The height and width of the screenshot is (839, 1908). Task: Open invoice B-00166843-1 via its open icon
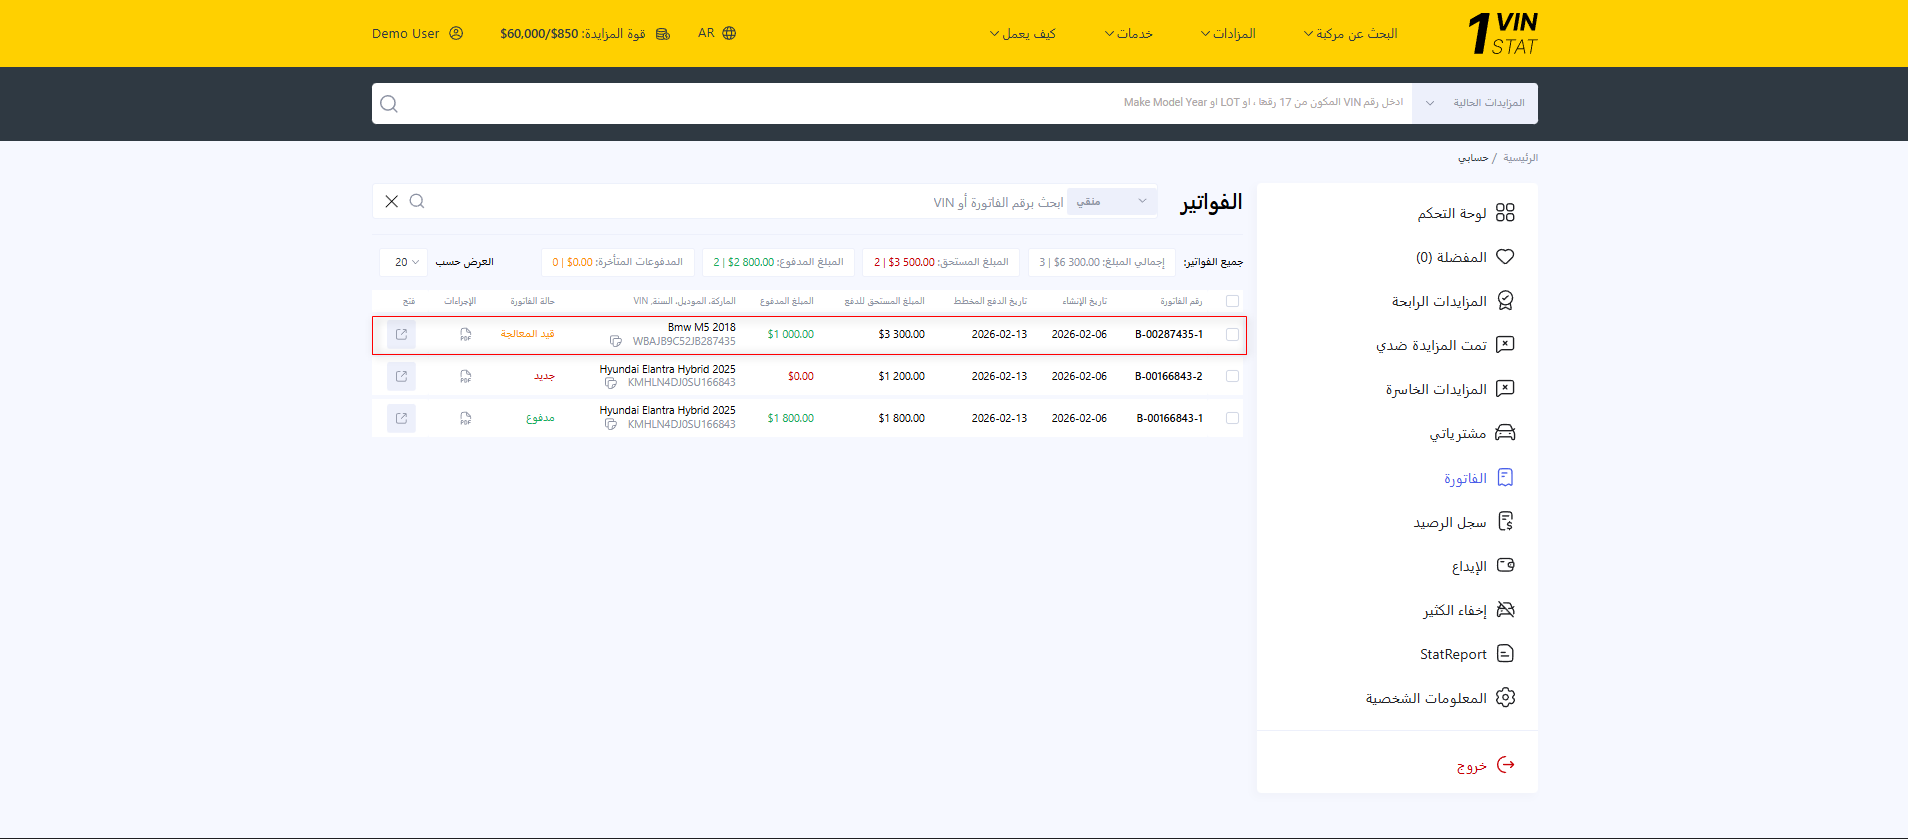click(x=401, y=419)
